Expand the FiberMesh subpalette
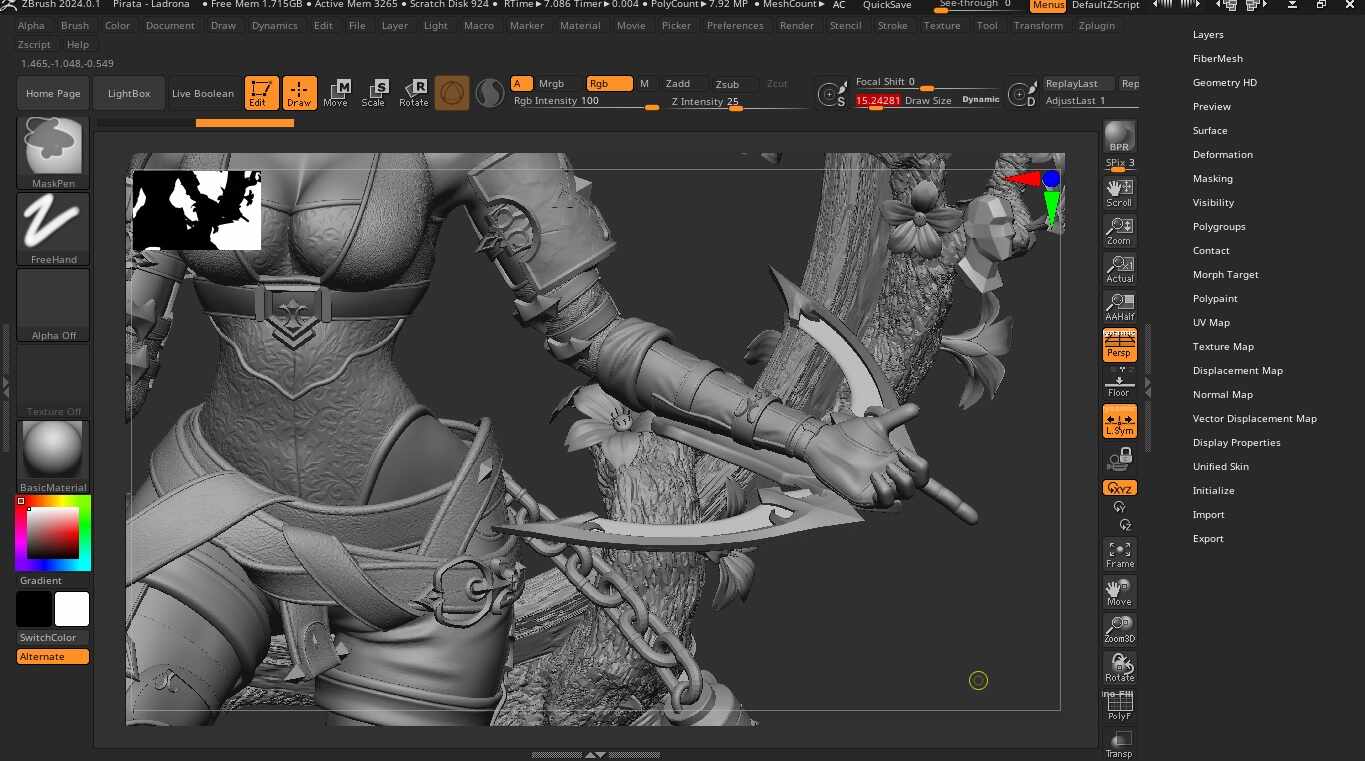 coord(1217,58)
